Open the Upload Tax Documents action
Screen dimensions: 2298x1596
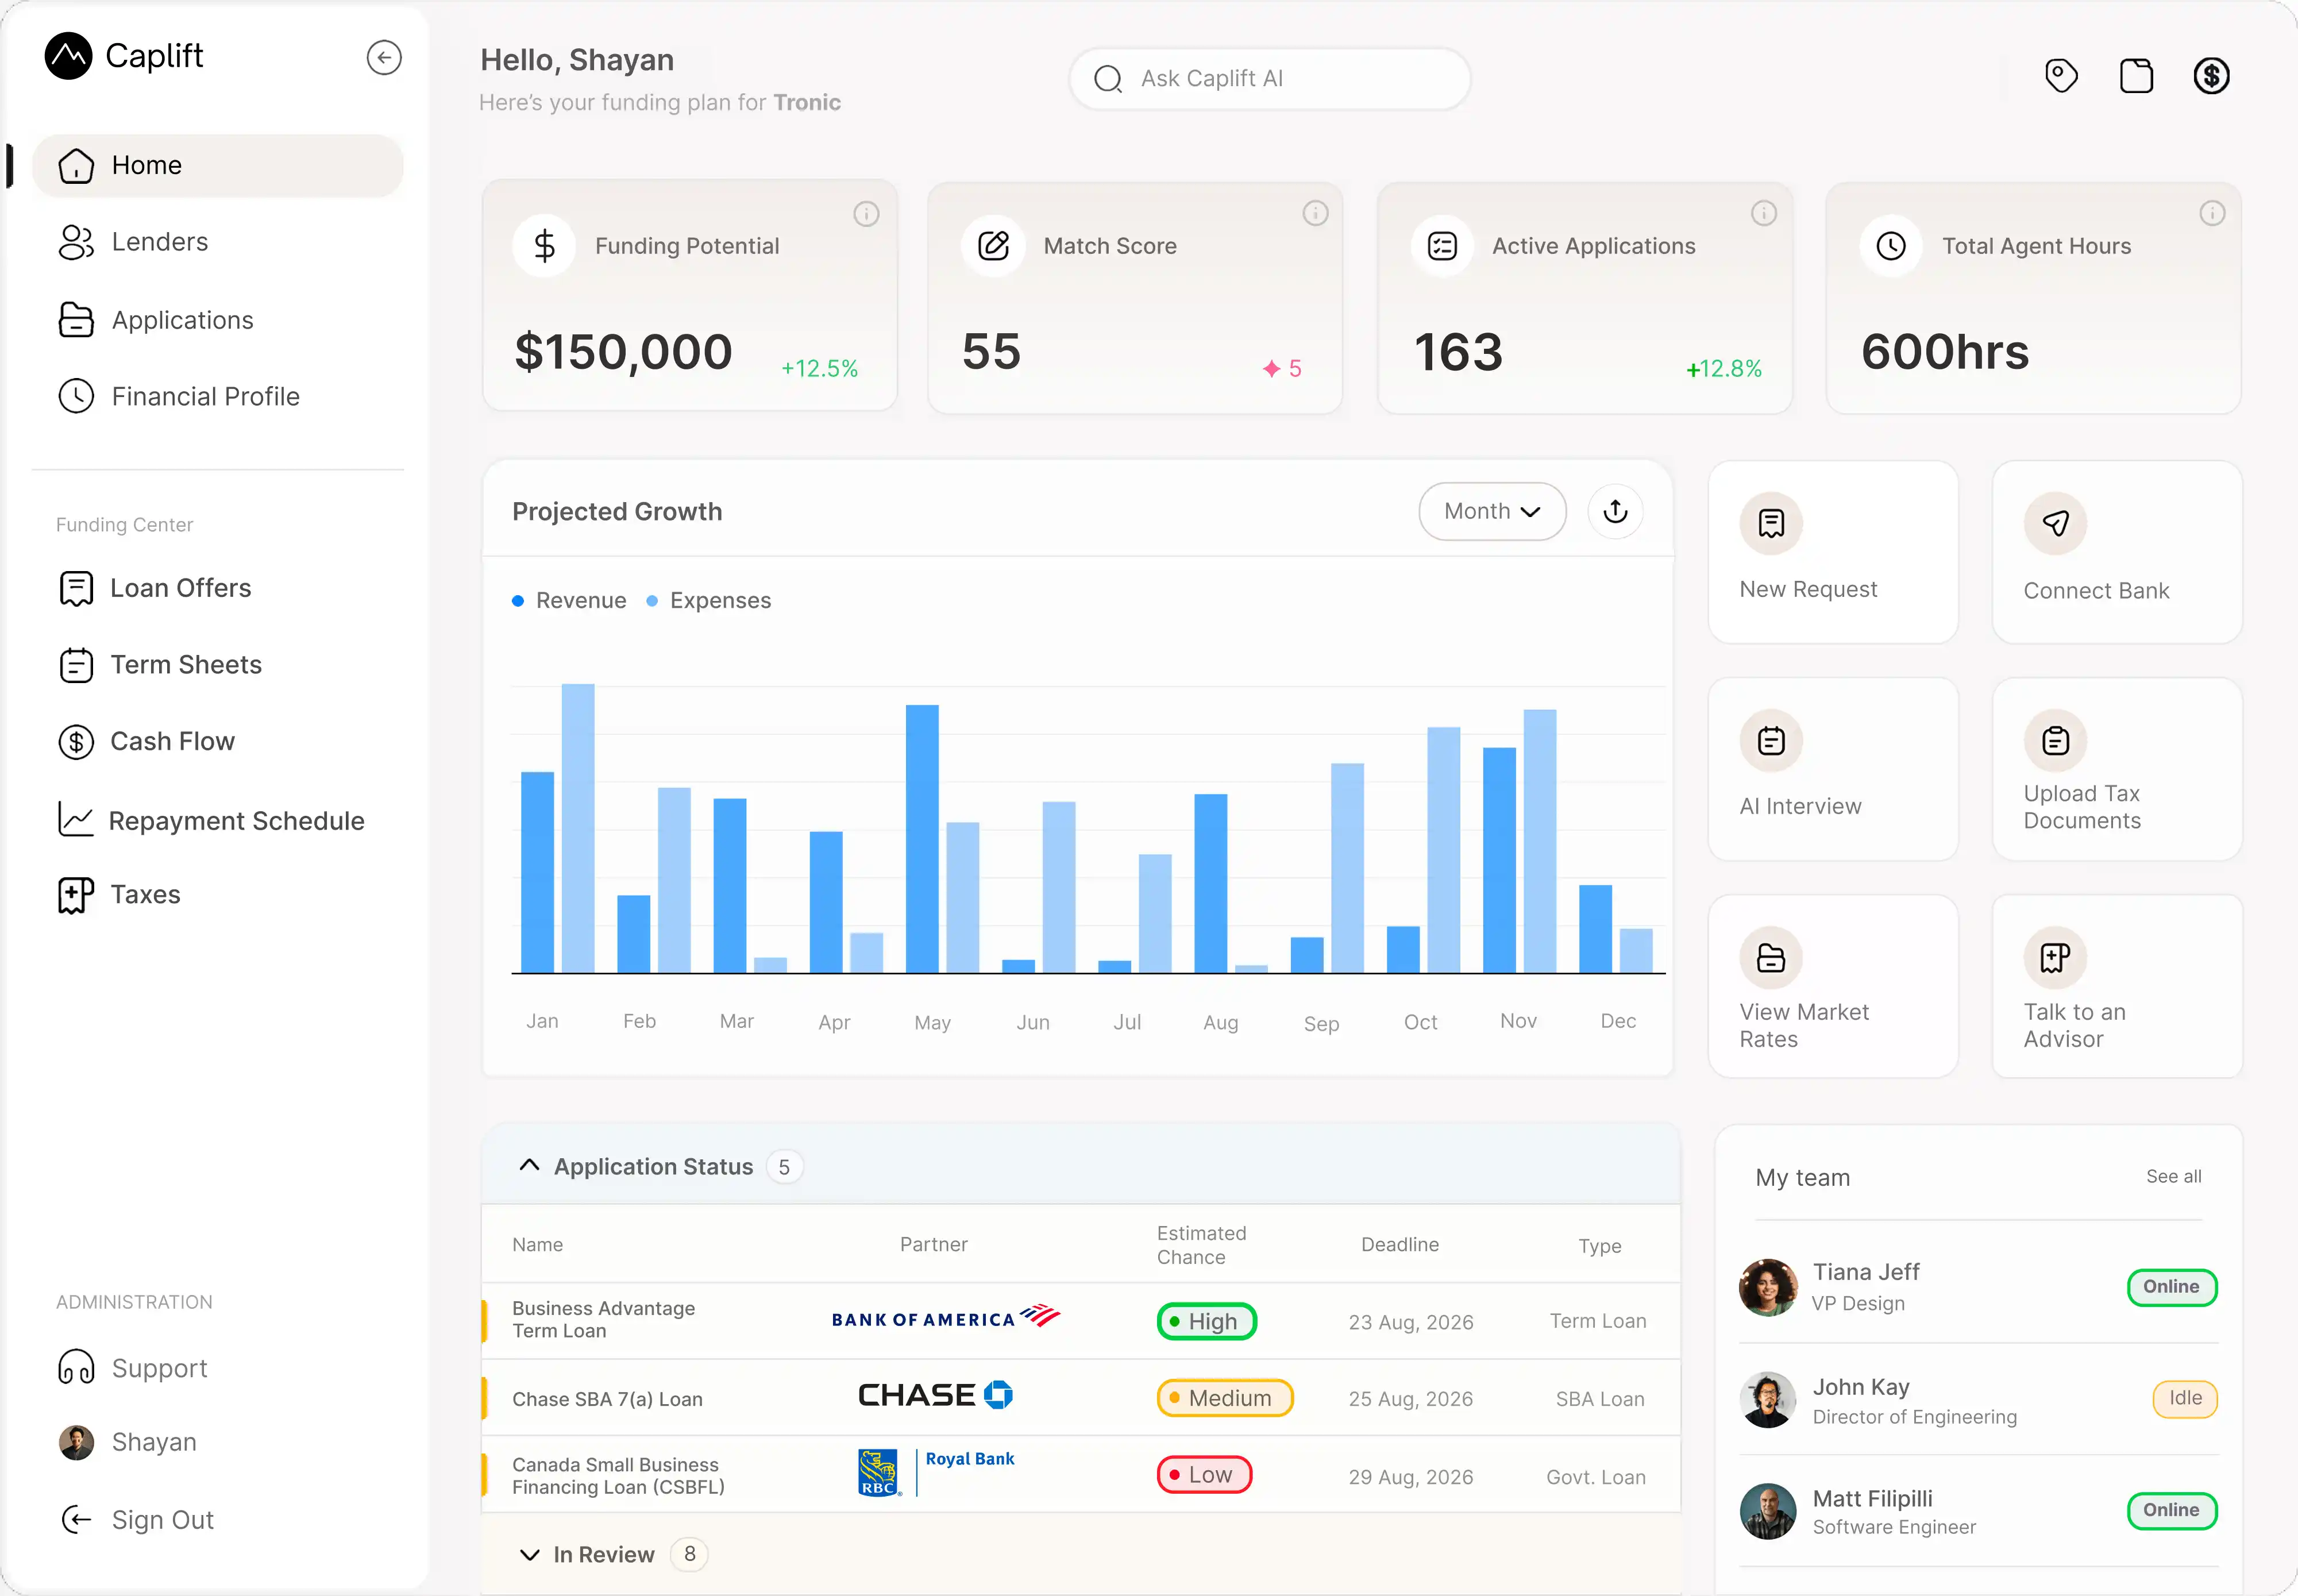(2116, 768)
